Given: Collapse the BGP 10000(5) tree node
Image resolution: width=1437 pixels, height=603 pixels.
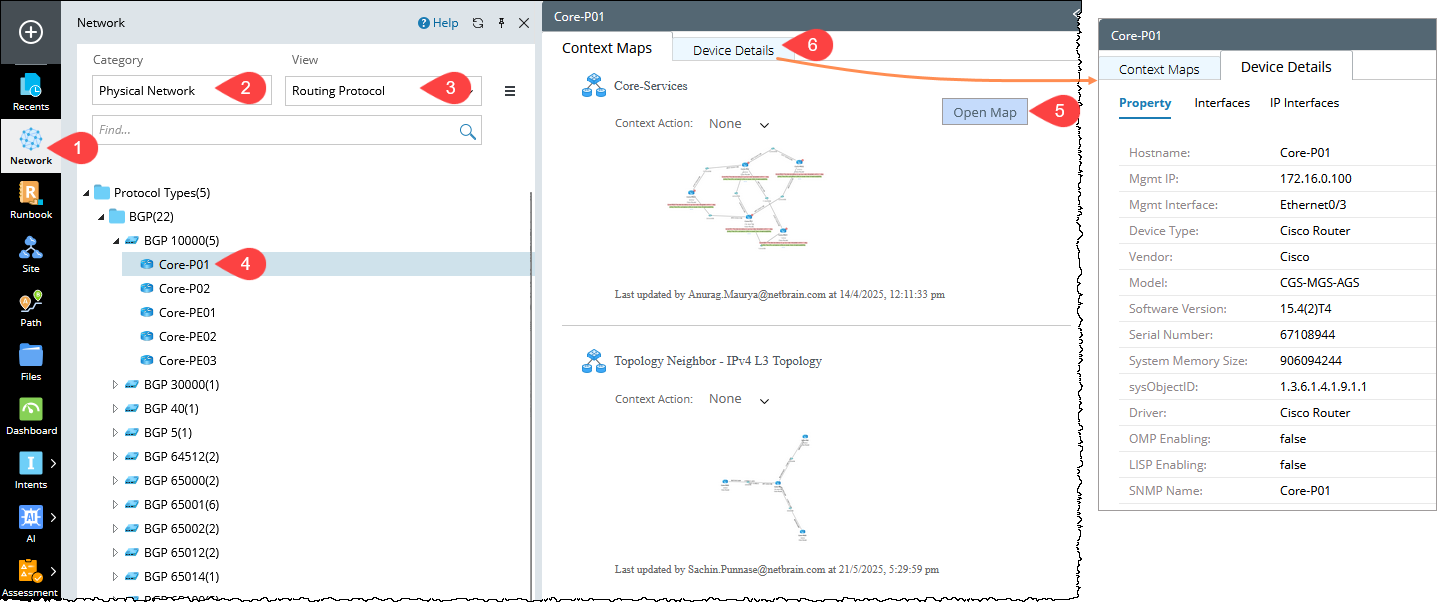Looking at the screenshot, I should point(115,241).
